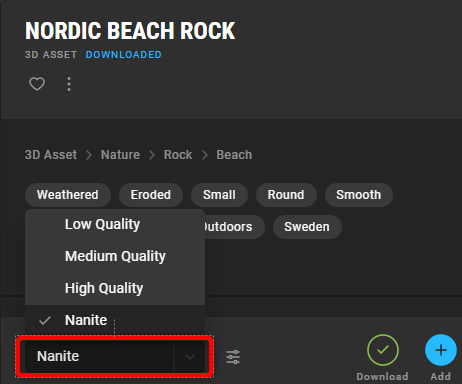Click the green Download checkmark button
This screenshot has height=384, width=462.
point(383,350)
